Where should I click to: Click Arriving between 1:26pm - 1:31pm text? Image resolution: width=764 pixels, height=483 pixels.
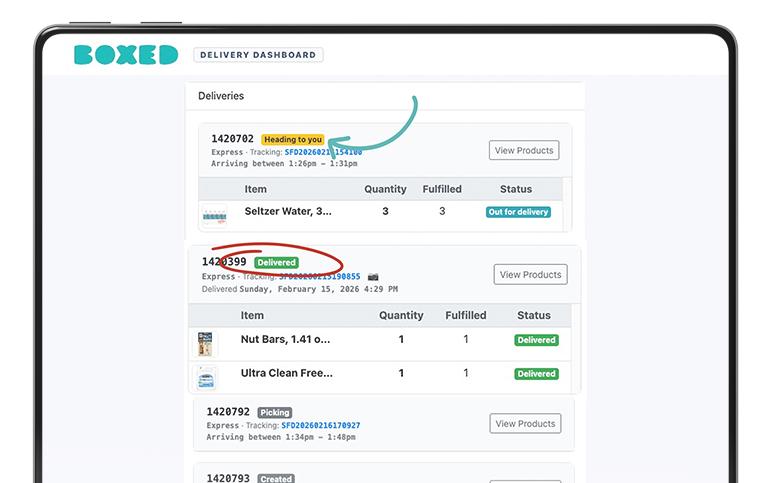click(x=284, y=164)
